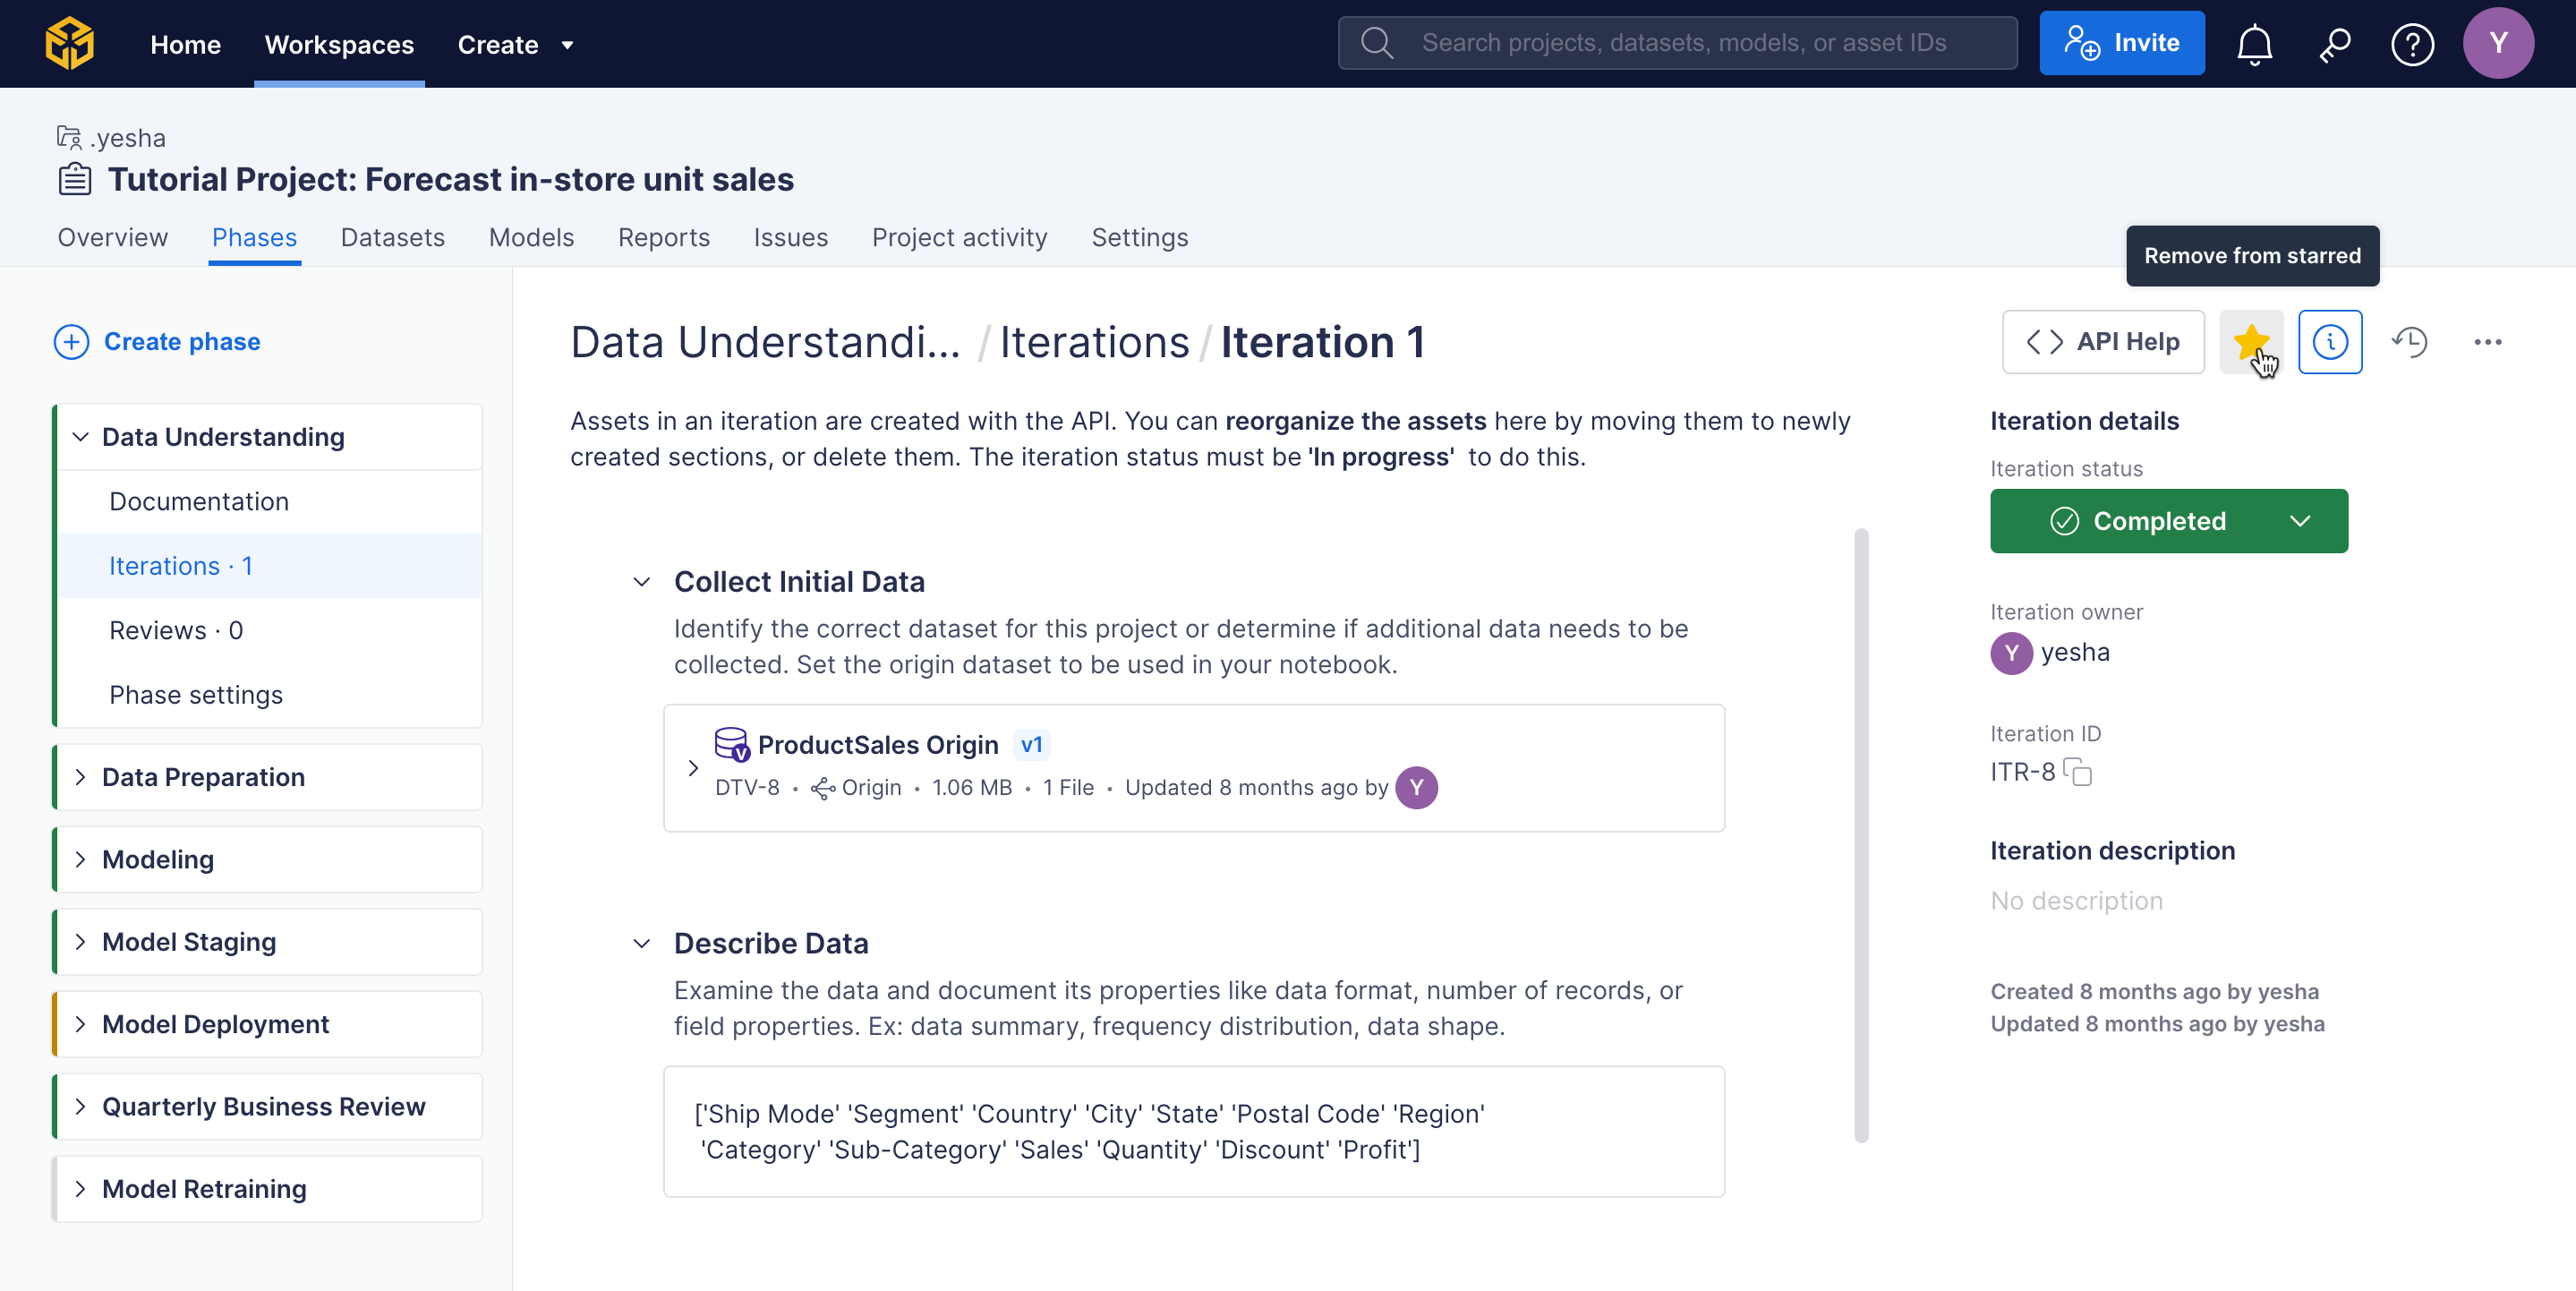
Task: Copy the ITR-8 iteration ID
Action: point(2078,772)
